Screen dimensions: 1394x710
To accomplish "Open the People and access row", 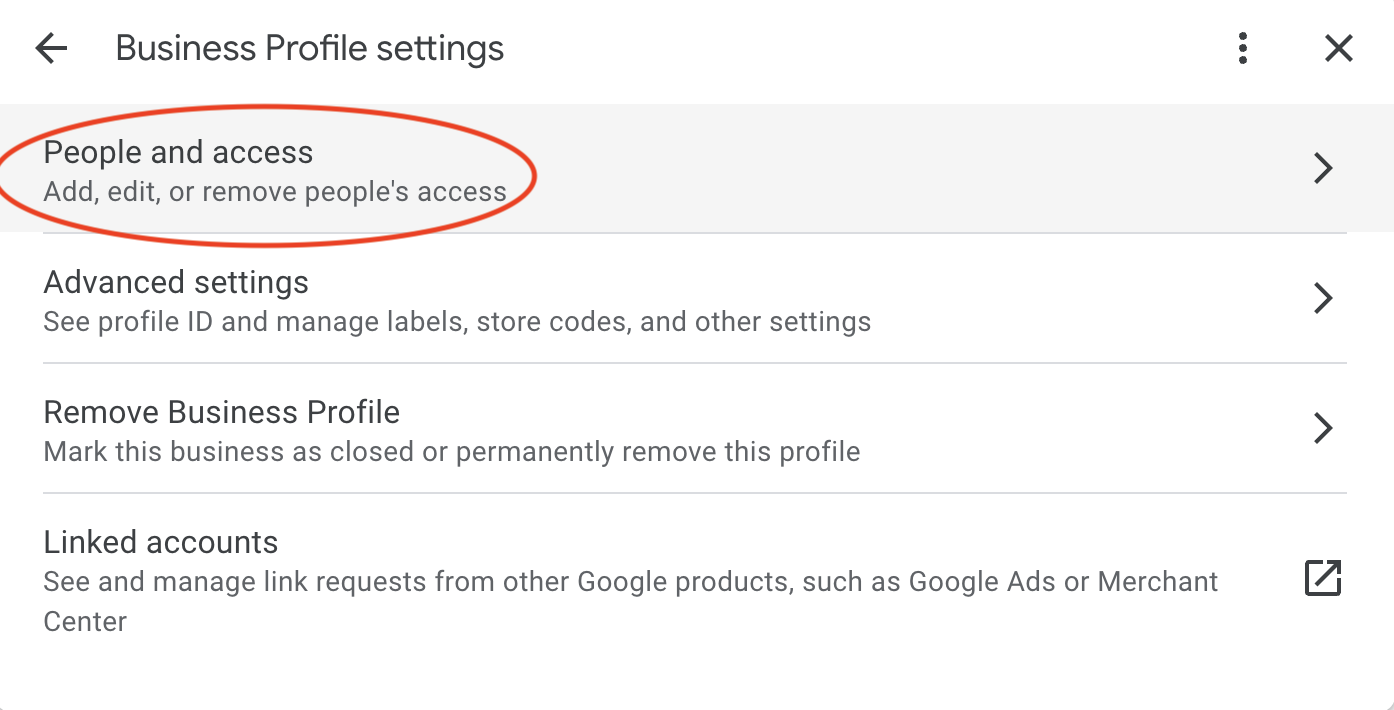I will 697,168.
